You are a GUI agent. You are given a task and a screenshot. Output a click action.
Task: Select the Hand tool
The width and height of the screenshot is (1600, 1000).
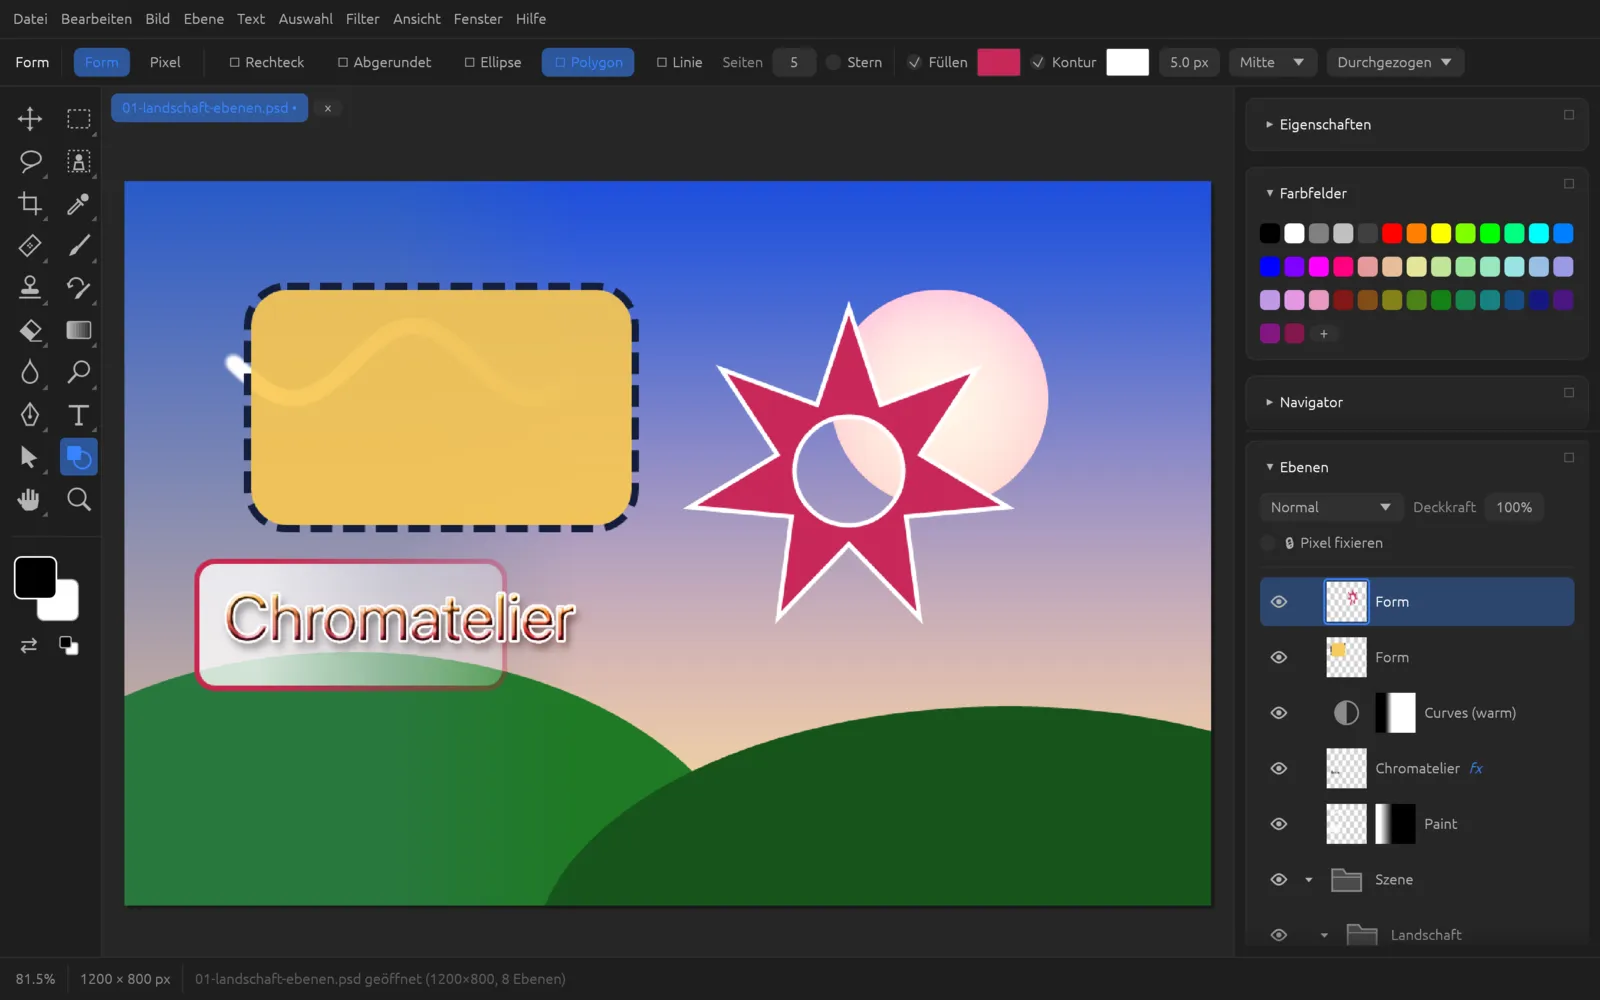click(30, 499)
